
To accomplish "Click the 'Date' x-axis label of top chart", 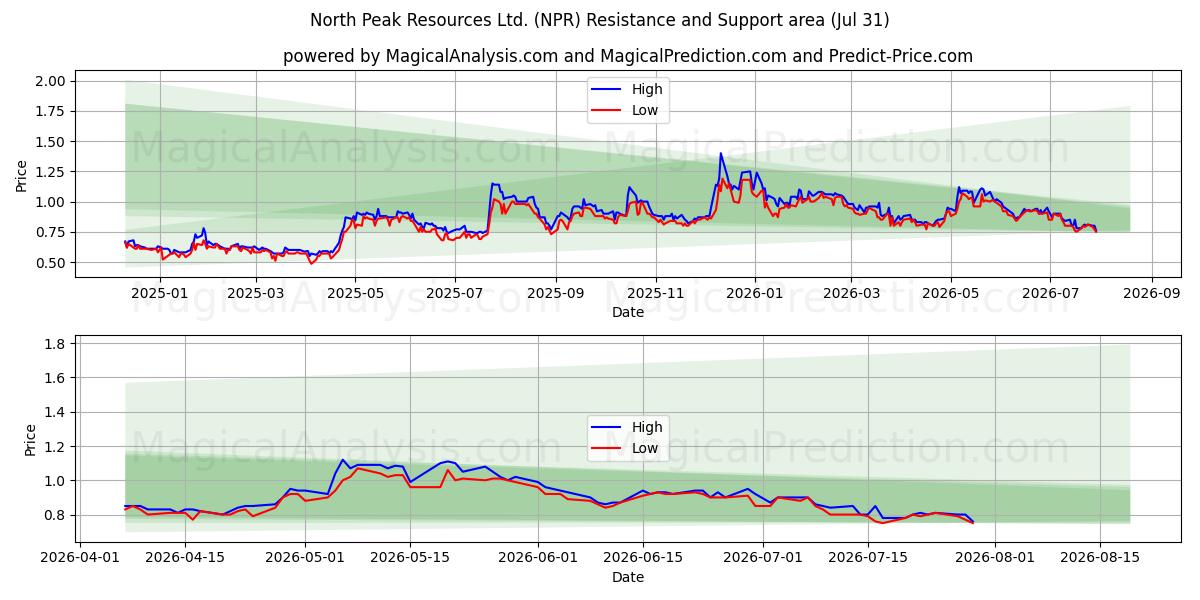I will [628, 313].
